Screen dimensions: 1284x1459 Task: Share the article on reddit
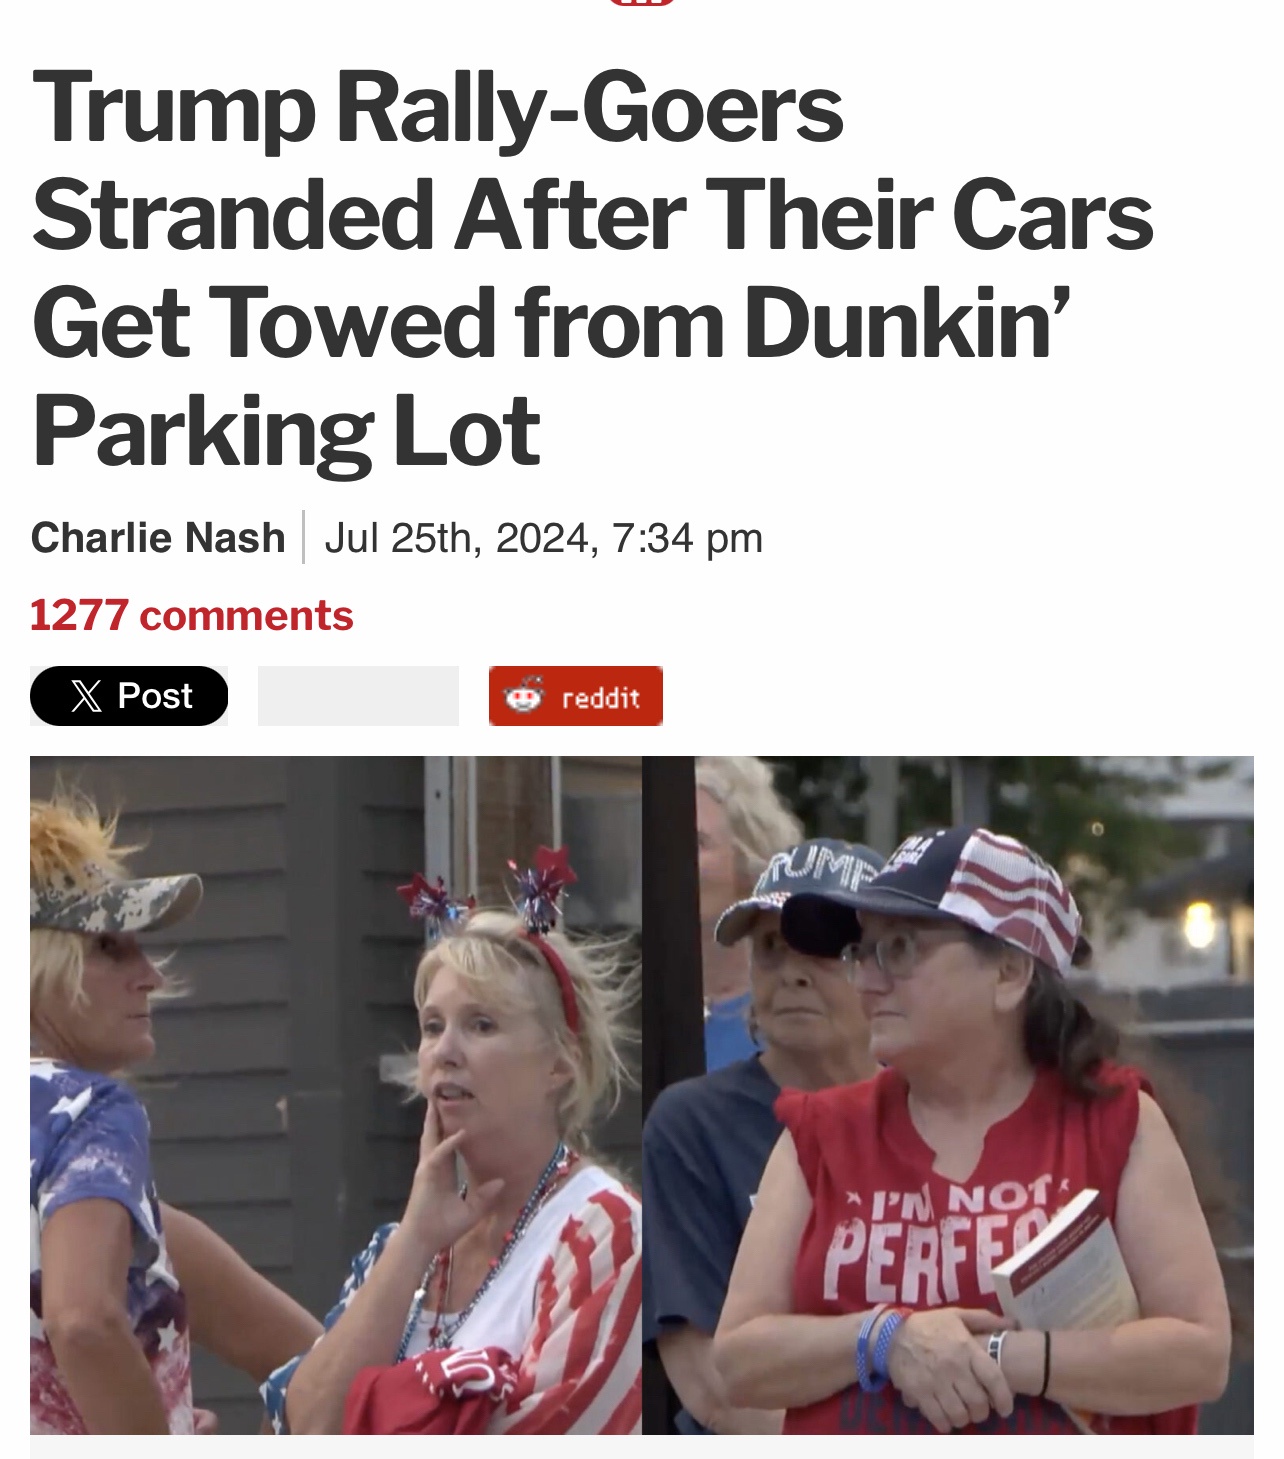tap(576, 696)
